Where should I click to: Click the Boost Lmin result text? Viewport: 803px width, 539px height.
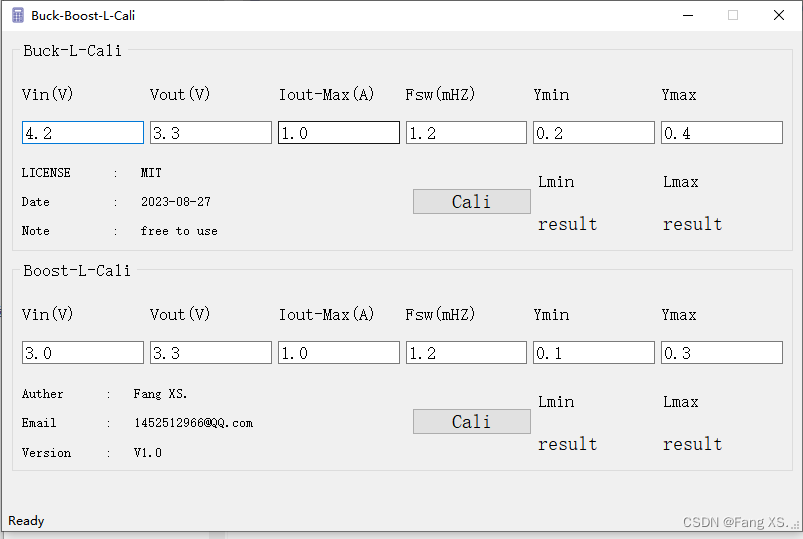pyautogui.click(x=567, y=444)
